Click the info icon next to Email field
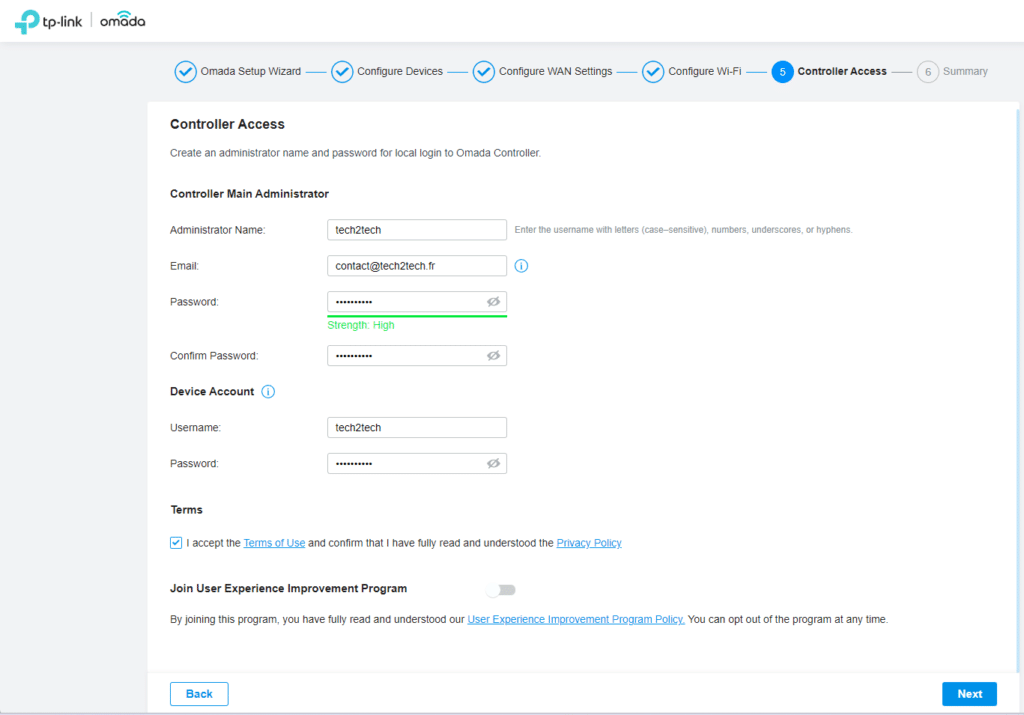This screenshot has height=715, width=1024. [521, 266]
